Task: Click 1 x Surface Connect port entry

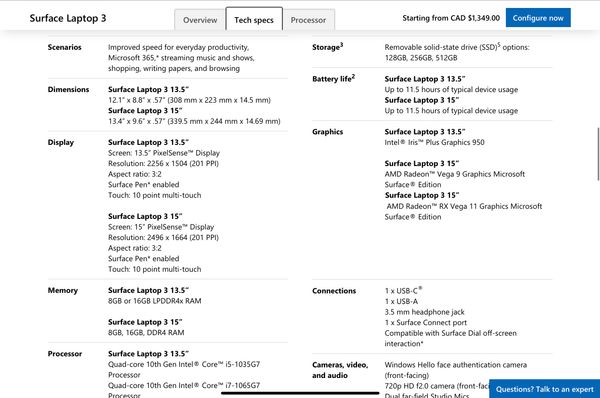Action: coord(426,322)
